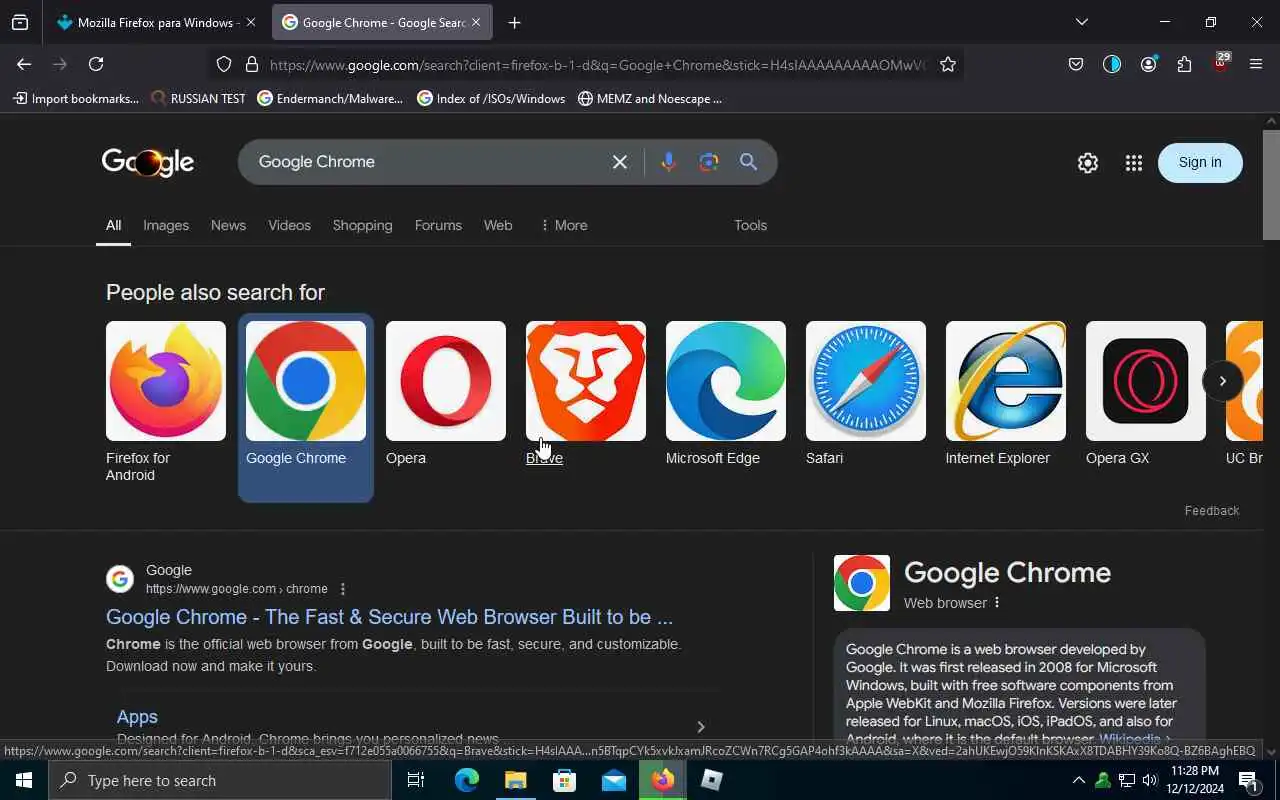Click the Sign in button
This screenshot has height=800, width=1280.
click(x=1200, y=162)
